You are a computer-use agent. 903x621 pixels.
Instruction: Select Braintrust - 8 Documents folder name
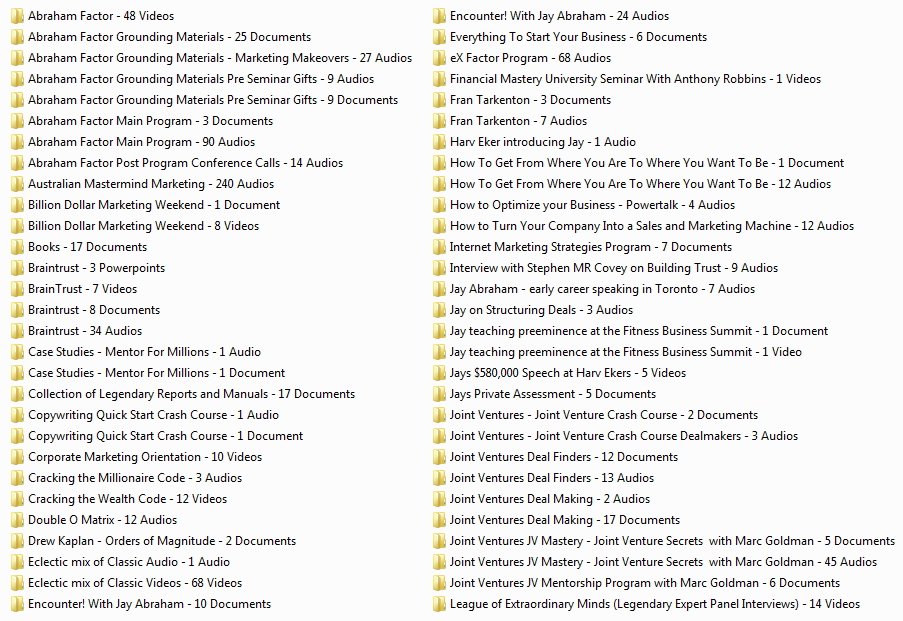point(94,310)
